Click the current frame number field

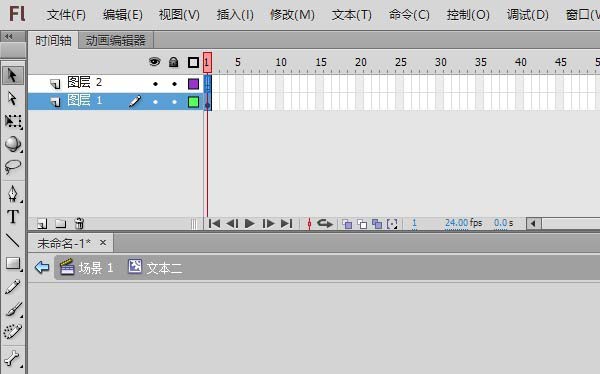point(414,223)
